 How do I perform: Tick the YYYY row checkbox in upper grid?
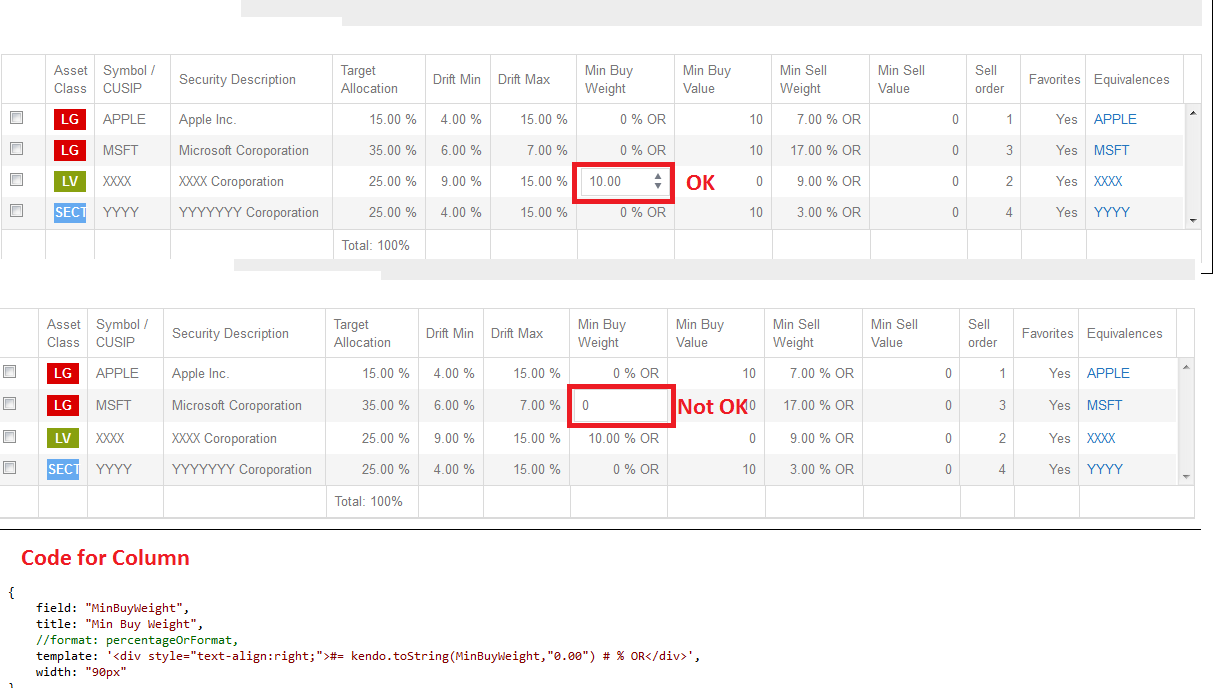[16, 211]
